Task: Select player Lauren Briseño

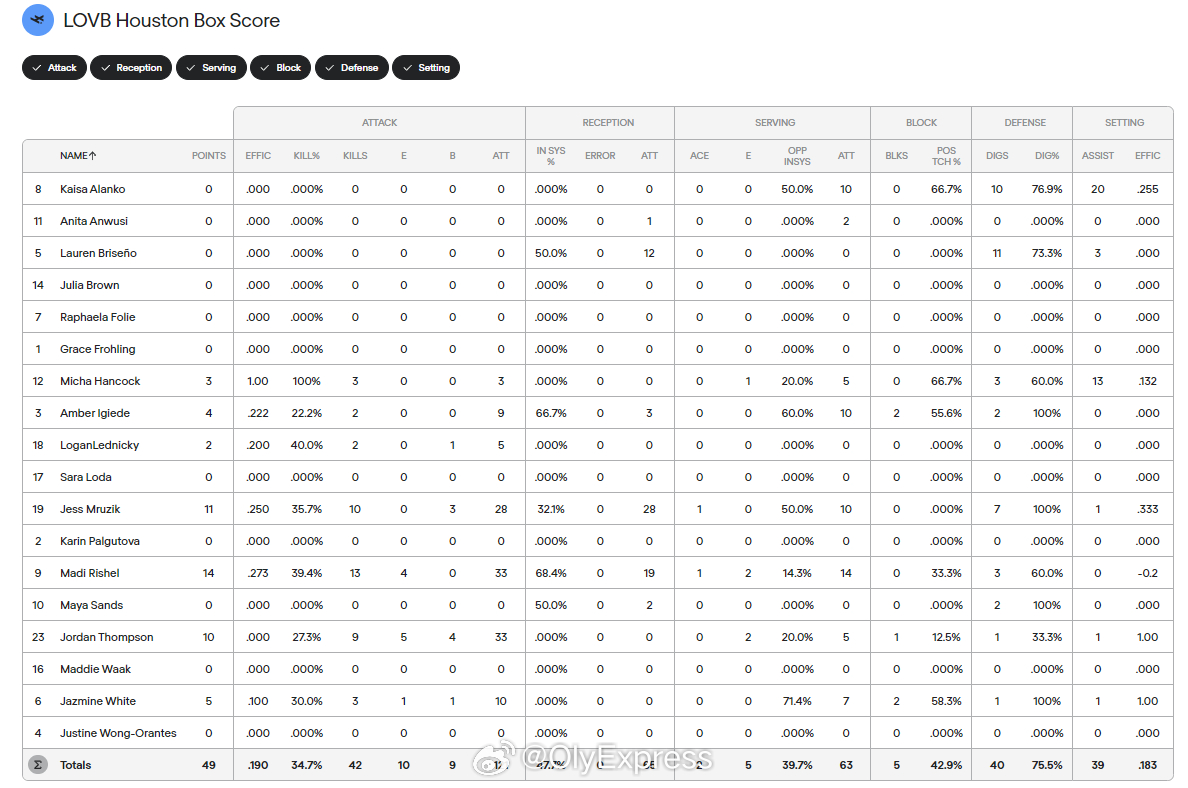Action: coord(98,253)
